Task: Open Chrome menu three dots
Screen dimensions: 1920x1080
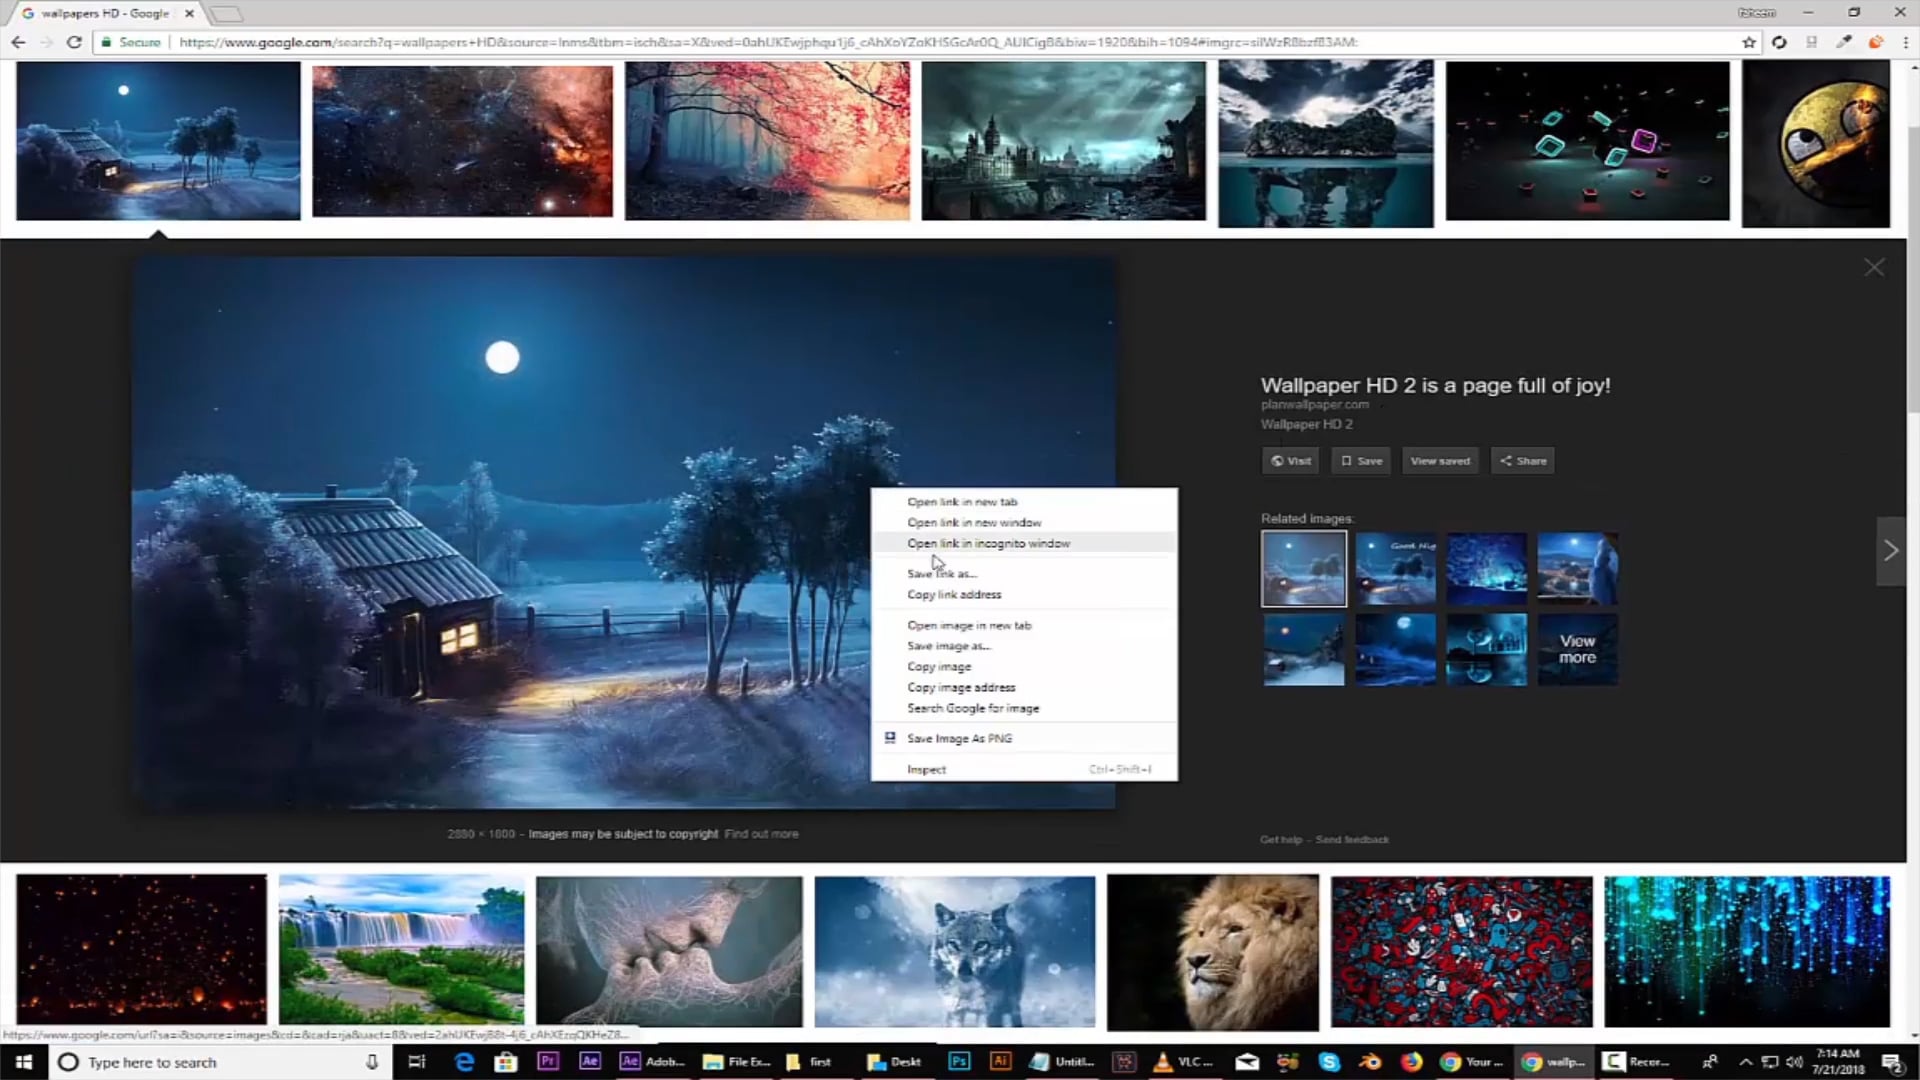Action: point(1905,42)
